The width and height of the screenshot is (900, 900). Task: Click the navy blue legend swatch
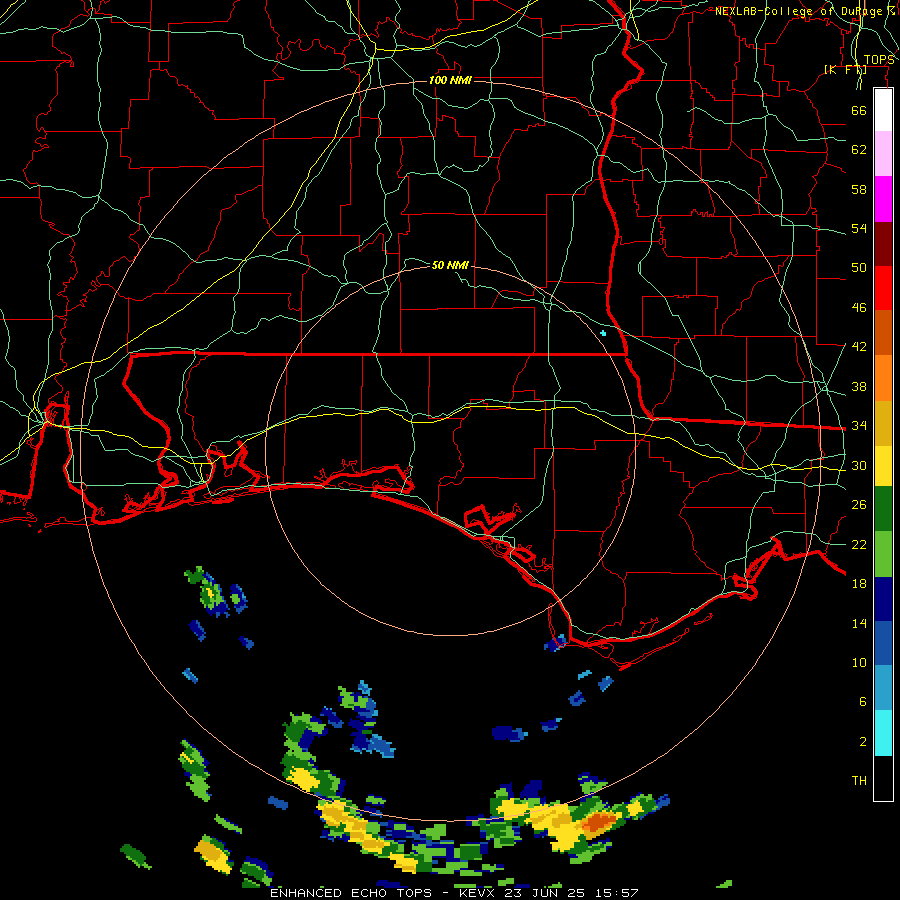[x=883, y=599]
